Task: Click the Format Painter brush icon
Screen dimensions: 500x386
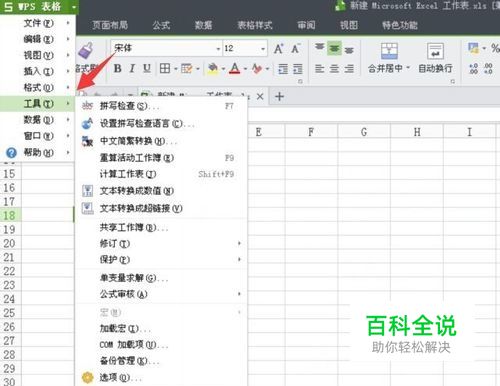Action: pyautogui.click(x=86, y=51)
